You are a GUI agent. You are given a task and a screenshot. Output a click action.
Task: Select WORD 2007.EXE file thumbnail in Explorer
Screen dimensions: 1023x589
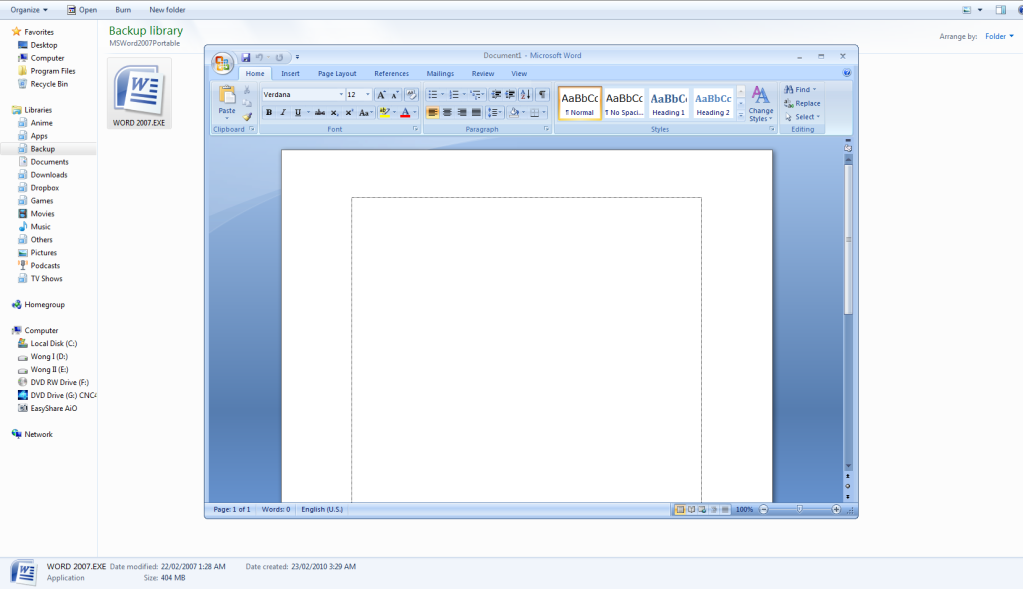[139, 93]
